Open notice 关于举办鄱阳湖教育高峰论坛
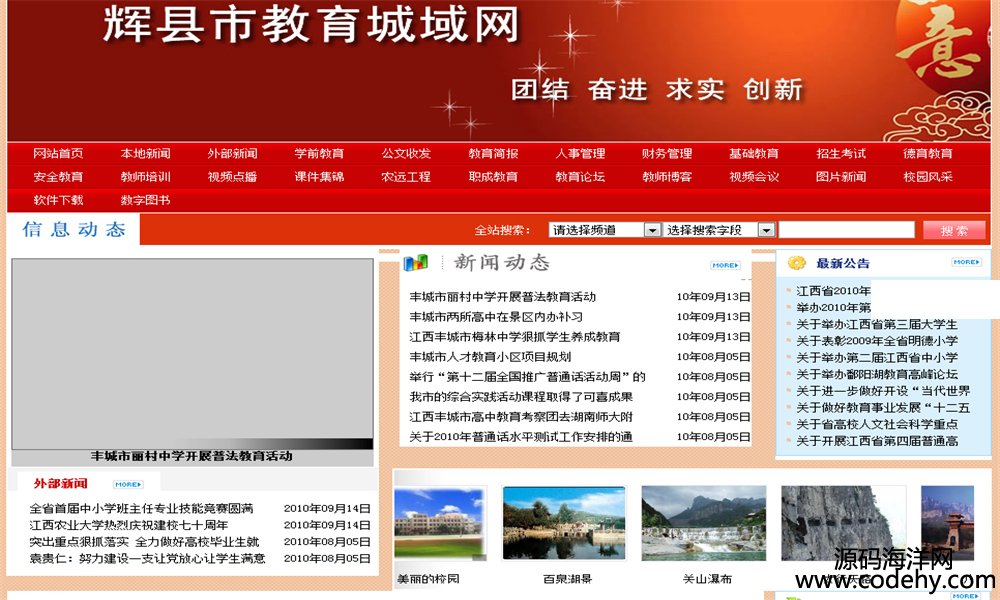Viewport: 1000px width, 600px height. coord(877,374)
